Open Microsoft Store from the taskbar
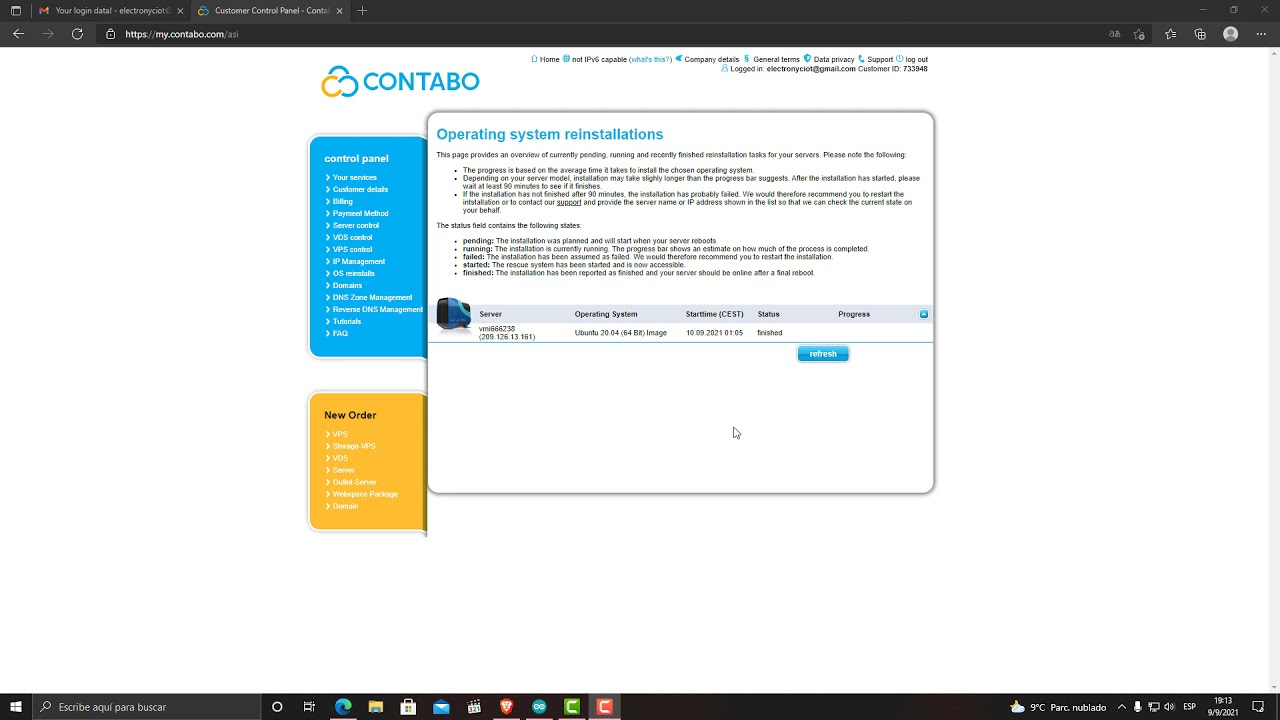Image resolution: width=1280 pixels, height=720 pixels. click(x=408, y=707)
